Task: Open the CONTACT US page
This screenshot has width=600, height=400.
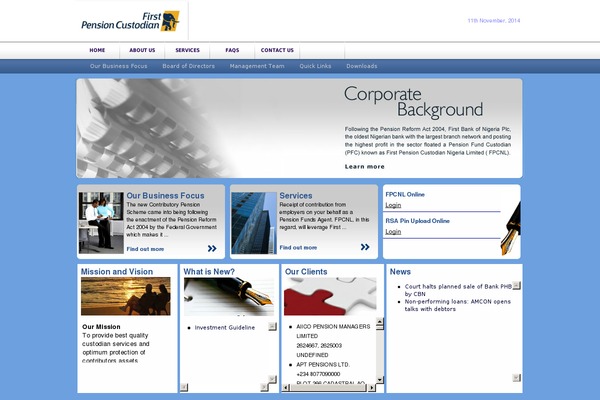Action: (277, 50)
